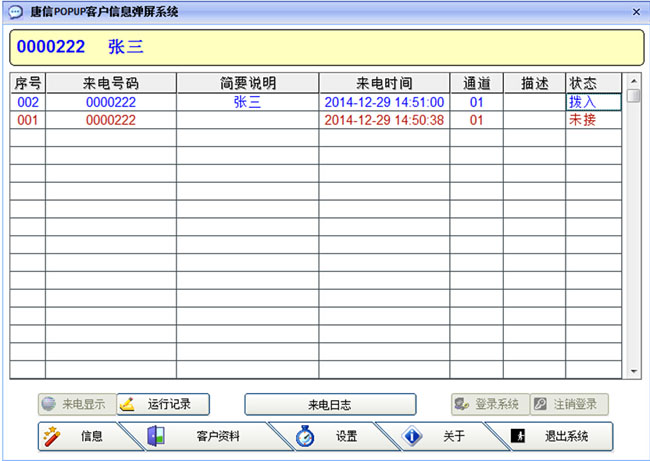Click the 来电号码 column header
This screenshot has height=461, width=650.
pyautogui.click(x=111, y=83)
